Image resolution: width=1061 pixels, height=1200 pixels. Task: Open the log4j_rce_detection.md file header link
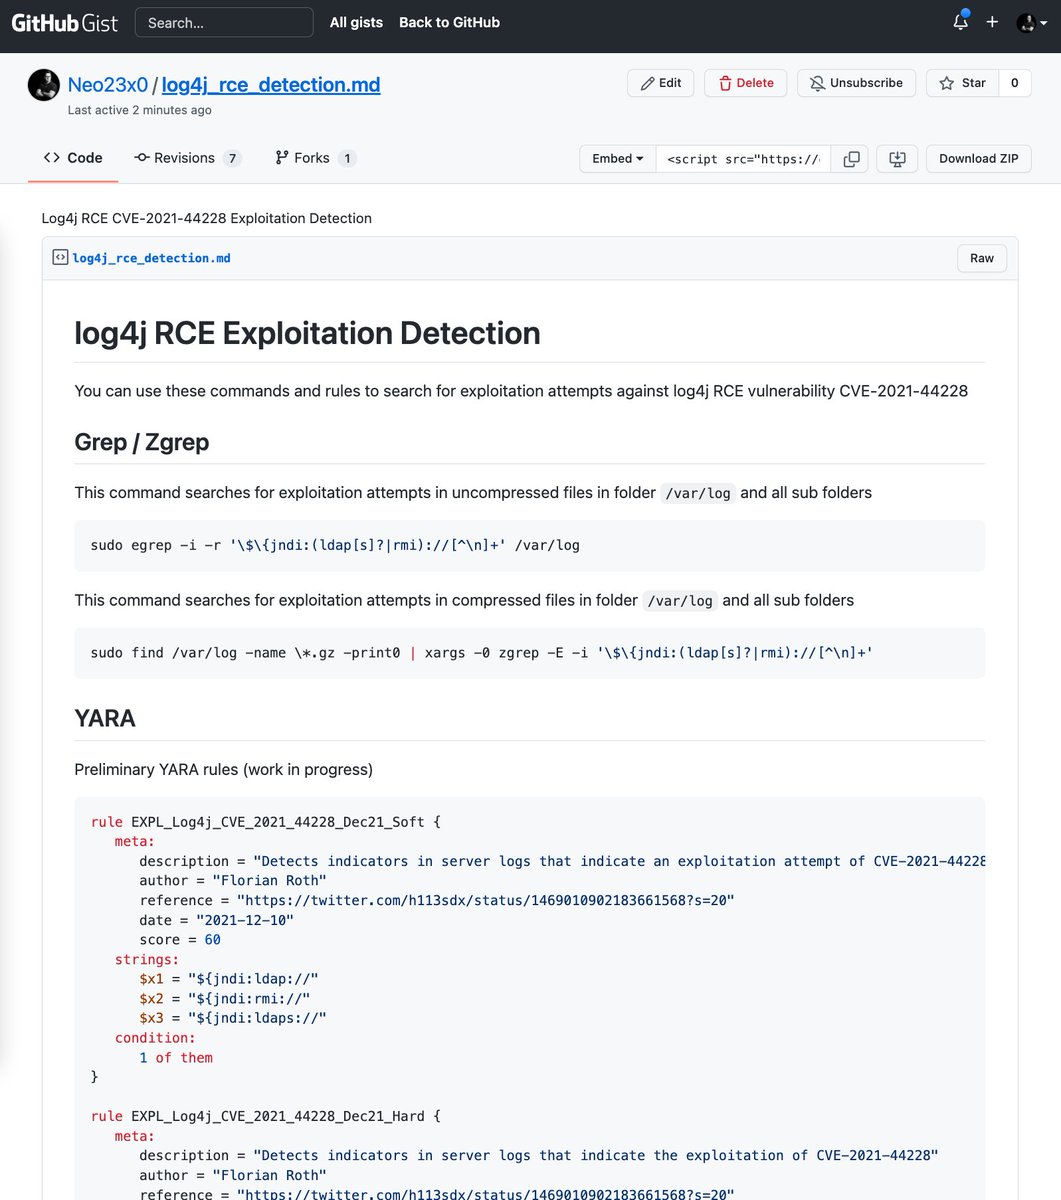[x=151, y=258]
